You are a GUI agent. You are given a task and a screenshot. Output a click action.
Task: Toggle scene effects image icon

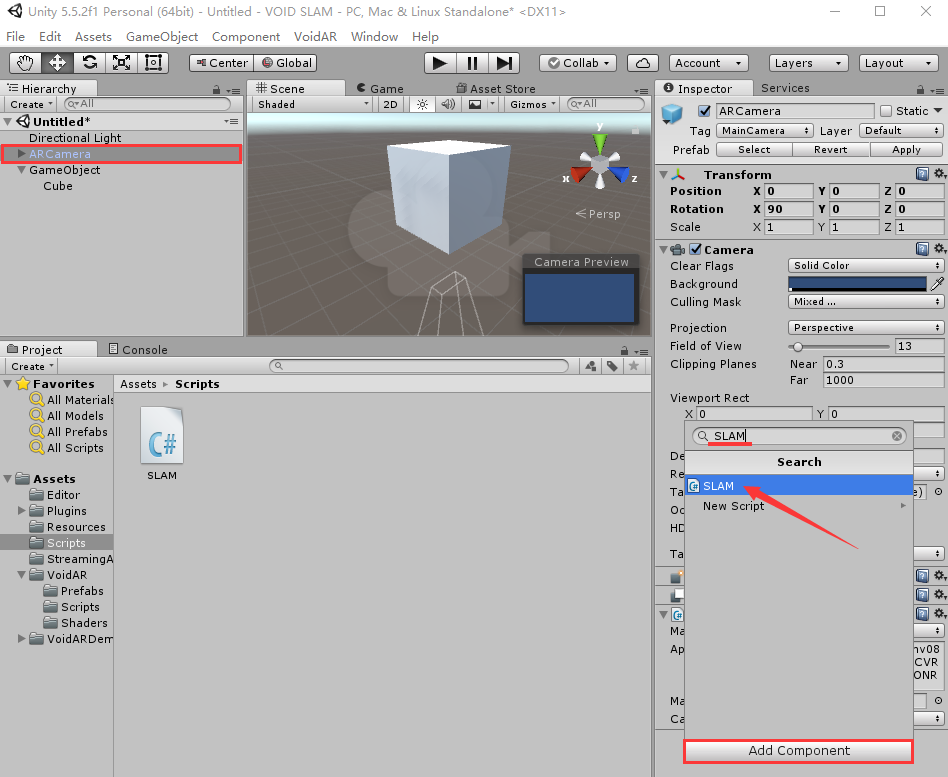(x=475, y=105)
